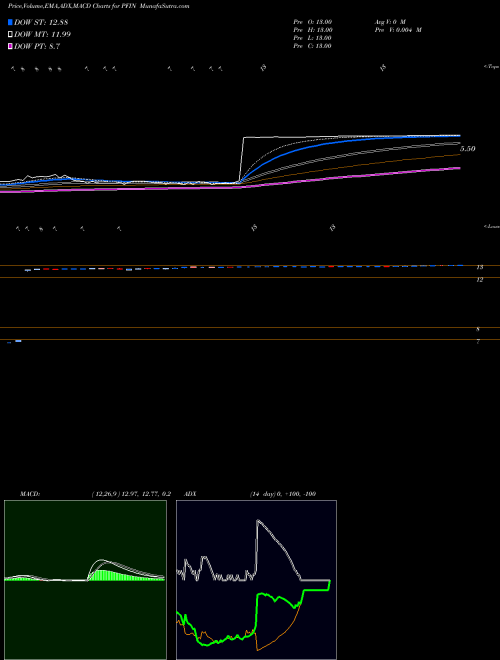Click the 'Pre V: 0.004 M' volume text
This screenshot has width=500, height=660.
tap(398, 30)
